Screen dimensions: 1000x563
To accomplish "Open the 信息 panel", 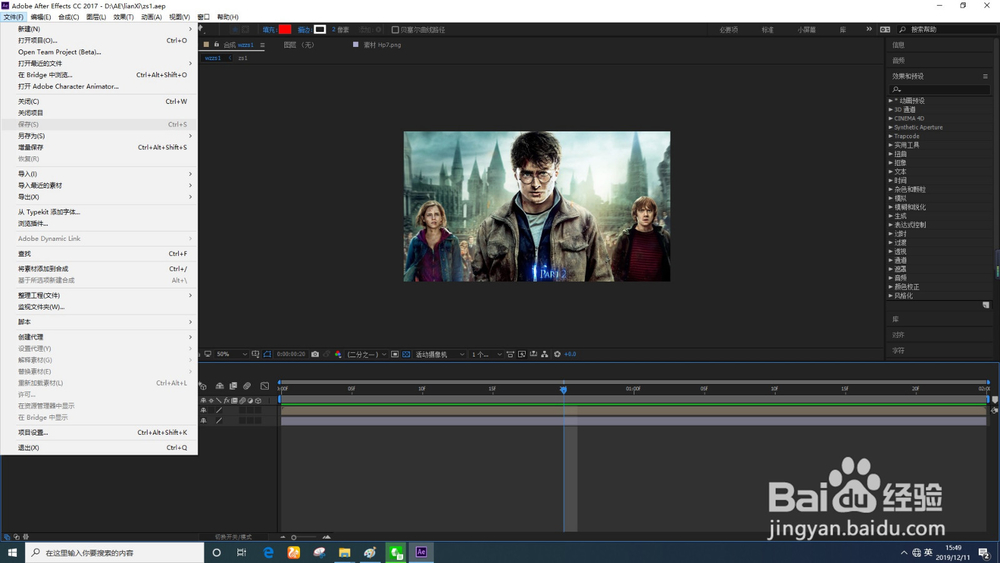I will 899,45.
